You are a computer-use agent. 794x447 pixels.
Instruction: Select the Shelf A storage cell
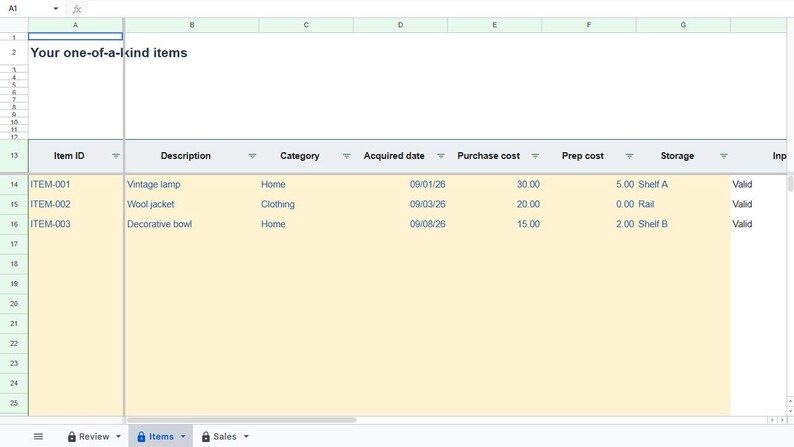tap(683, 184)
